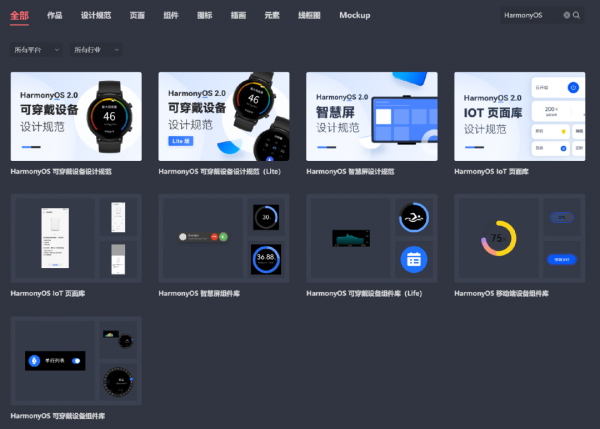This screenshot has width=600, height=429.
Task: Open the 作品 tab
Action: coord(55,15)
